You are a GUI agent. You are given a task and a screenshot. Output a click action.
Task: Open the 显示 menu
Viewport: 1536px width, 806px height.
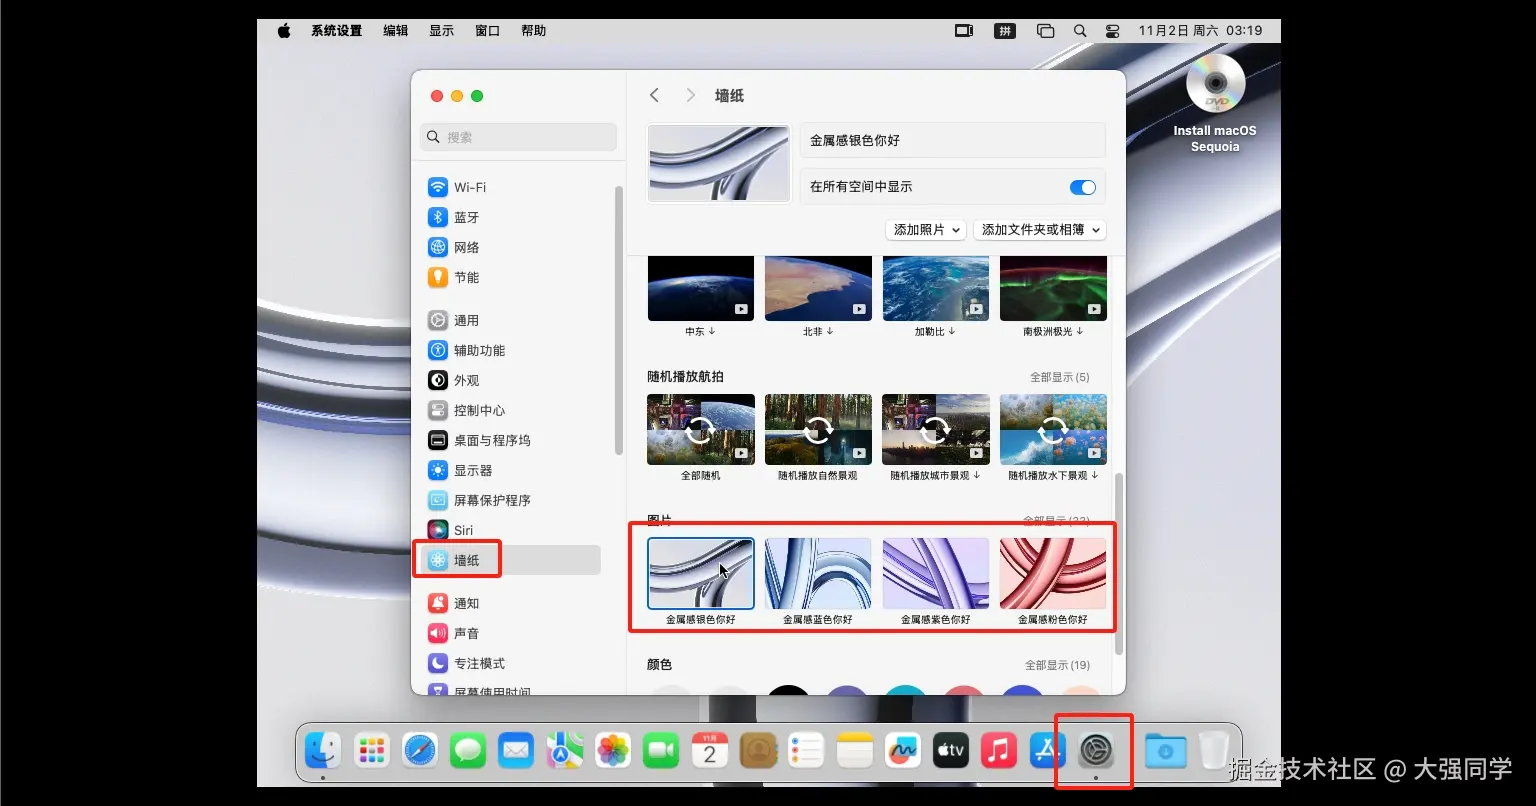tap(442, 31)
